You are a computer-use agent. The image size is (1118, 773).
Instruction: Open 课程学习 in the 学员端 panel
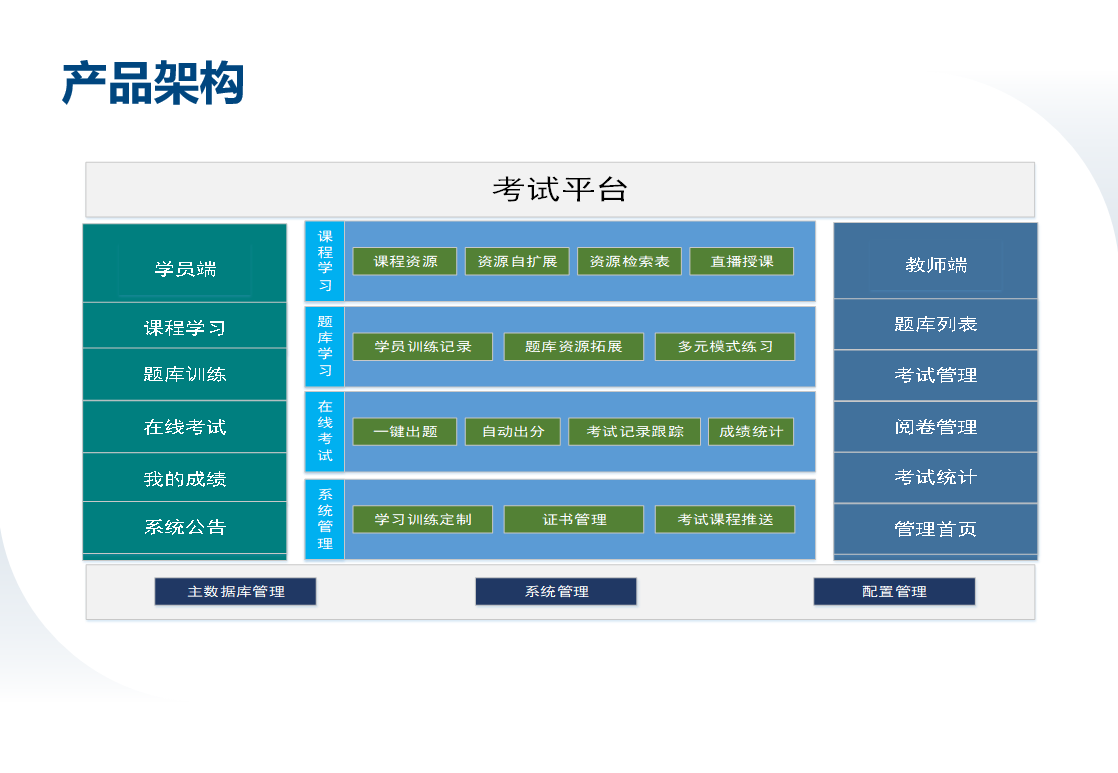coord(185,328)
